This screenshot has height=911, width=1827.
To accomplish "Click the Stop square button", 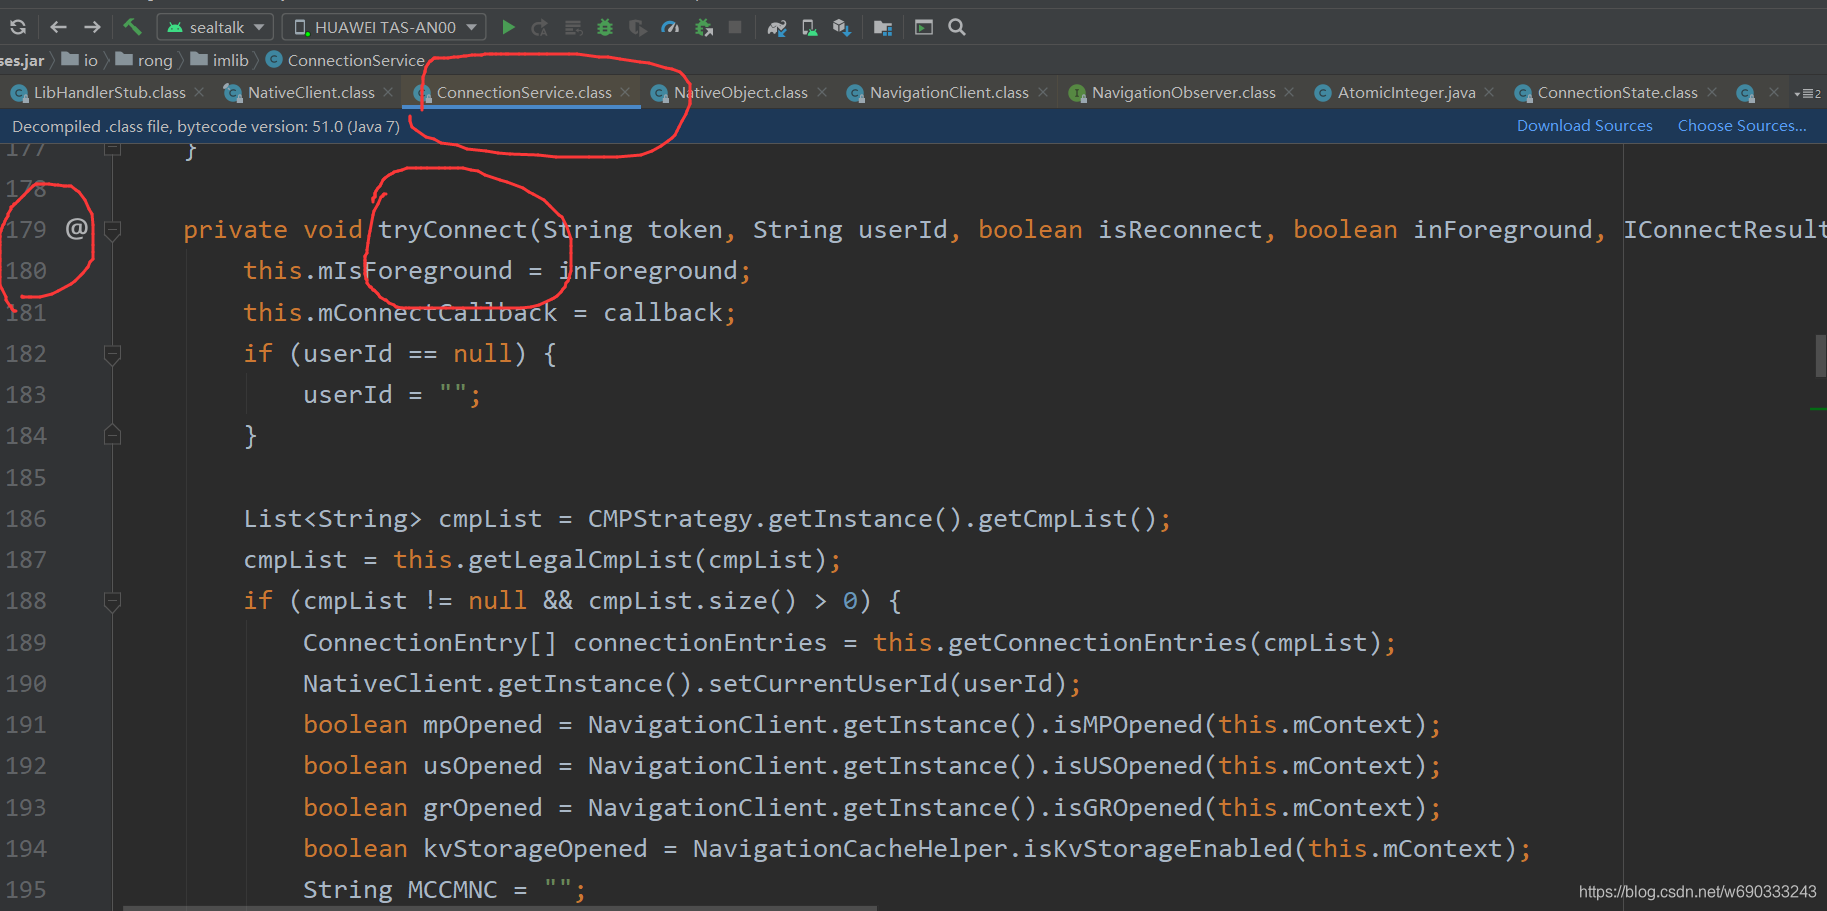I will (735, 27).
